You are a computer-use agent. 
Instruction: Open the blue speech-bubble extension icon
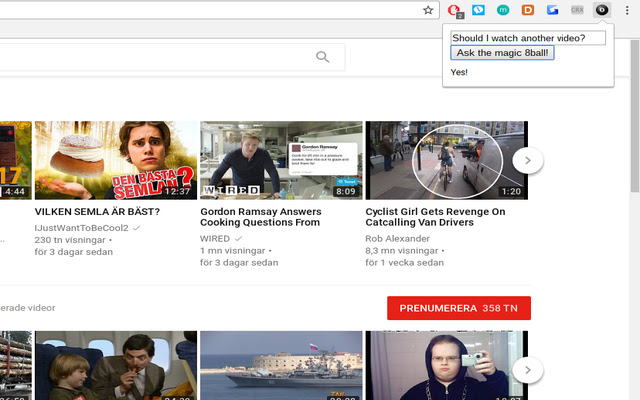point(478,10)
